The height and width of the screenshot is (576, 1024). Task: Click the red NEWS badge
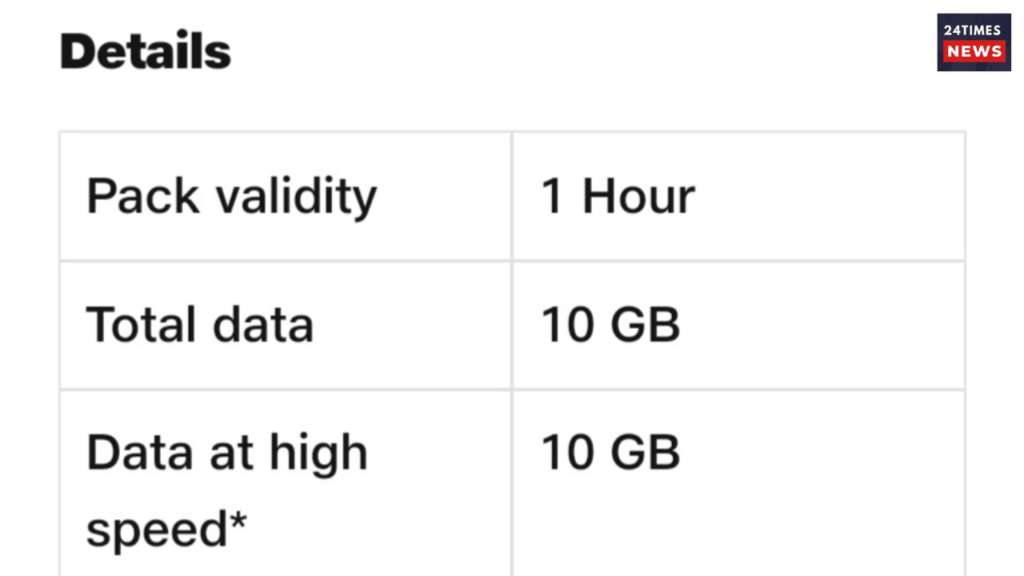tap(974, 52)
